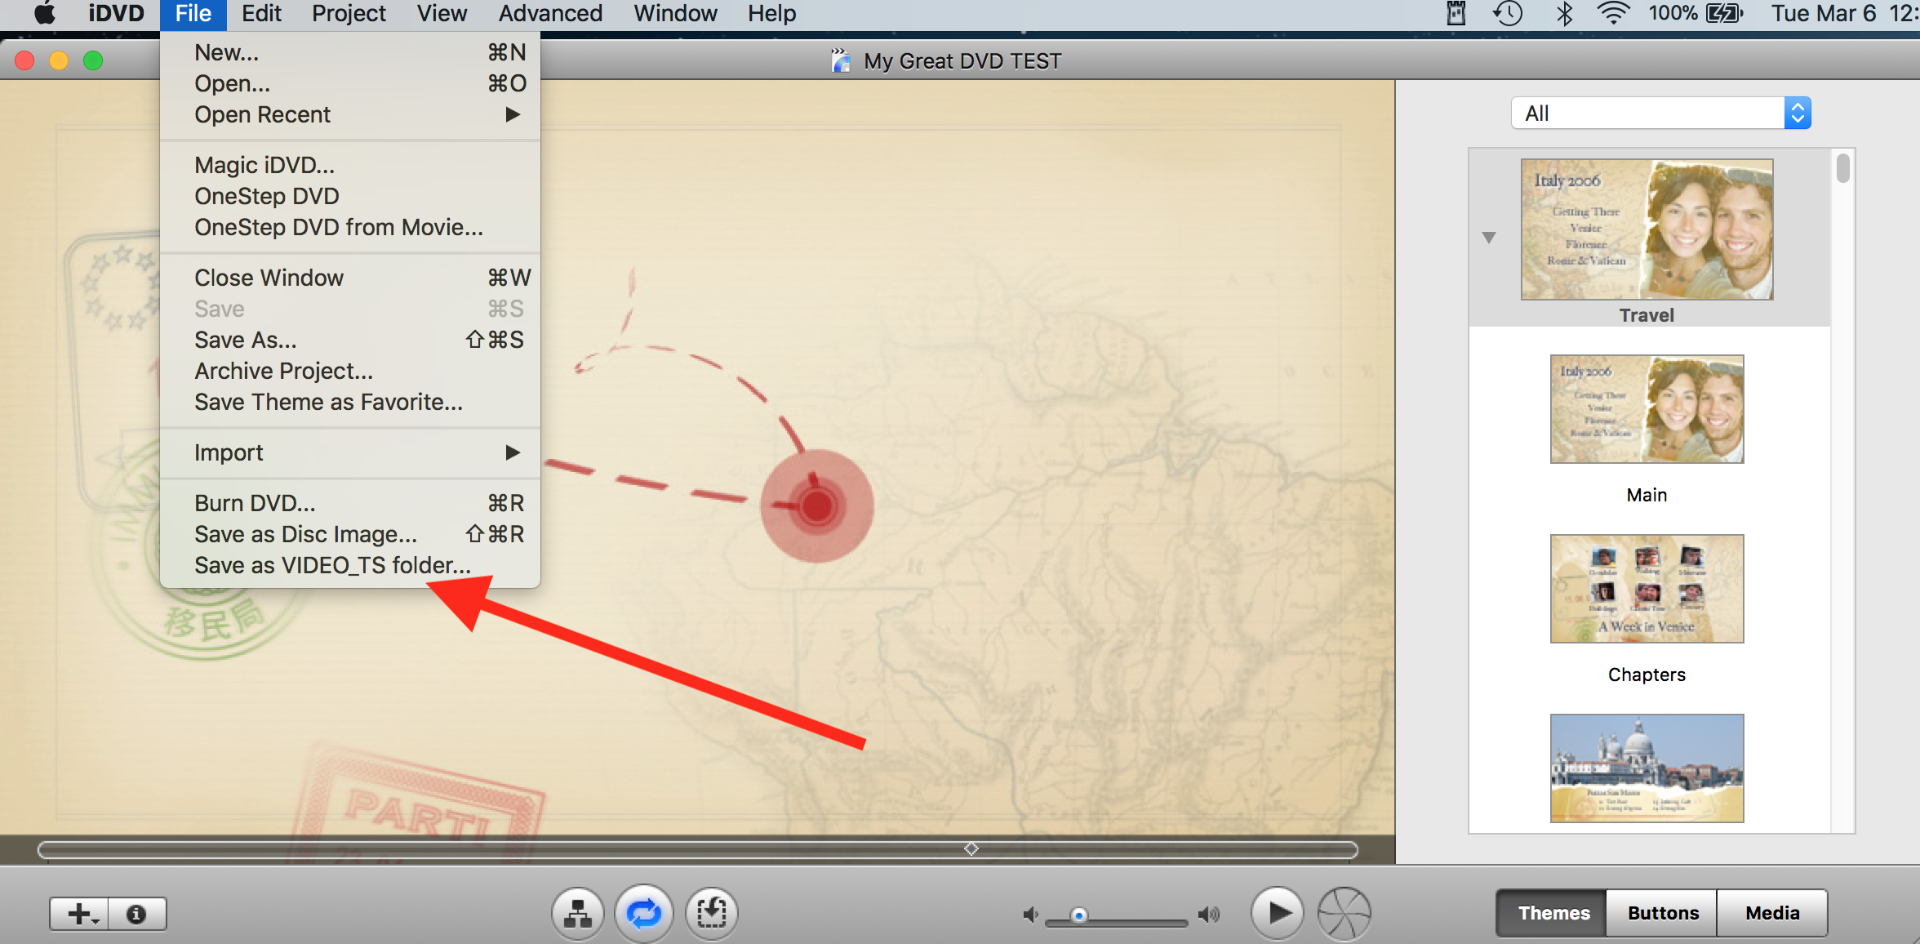Open the Window menu
The height and width of the screenshot is (944, 1920).
(675, 14)
